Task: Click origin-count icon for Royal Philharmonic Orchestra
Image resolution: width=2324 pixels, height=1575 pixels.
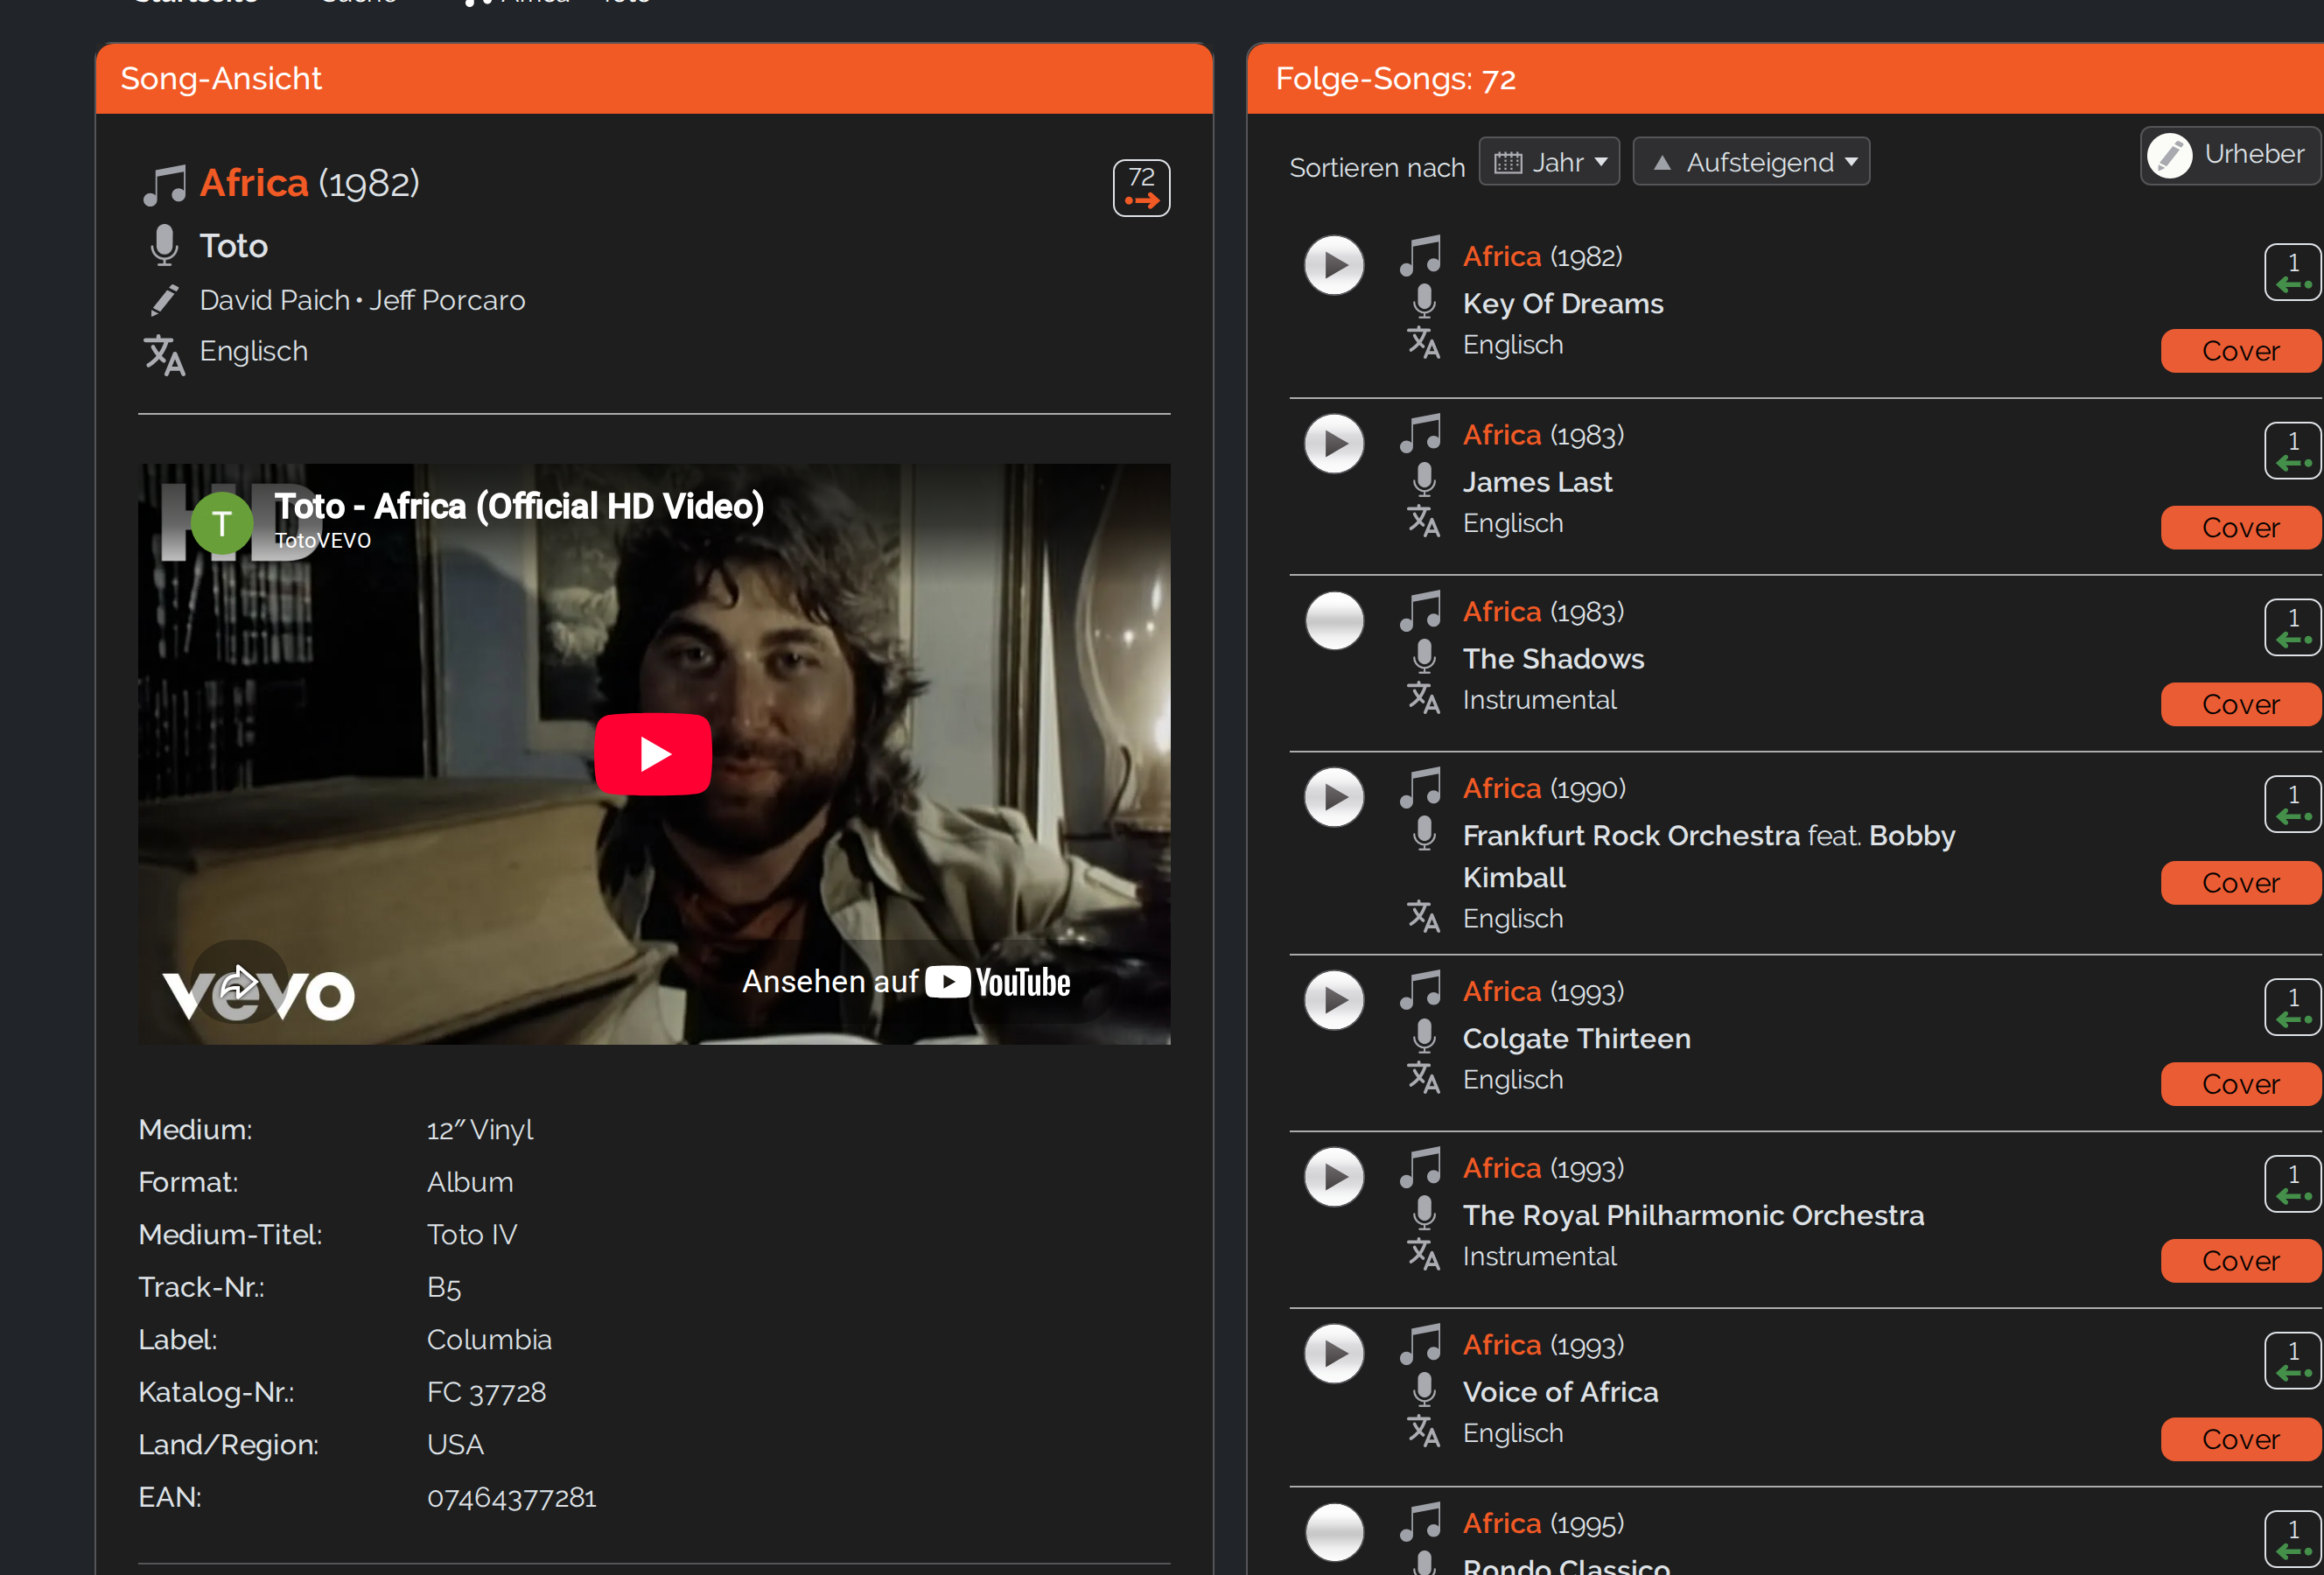Action: (2293, 1184)
